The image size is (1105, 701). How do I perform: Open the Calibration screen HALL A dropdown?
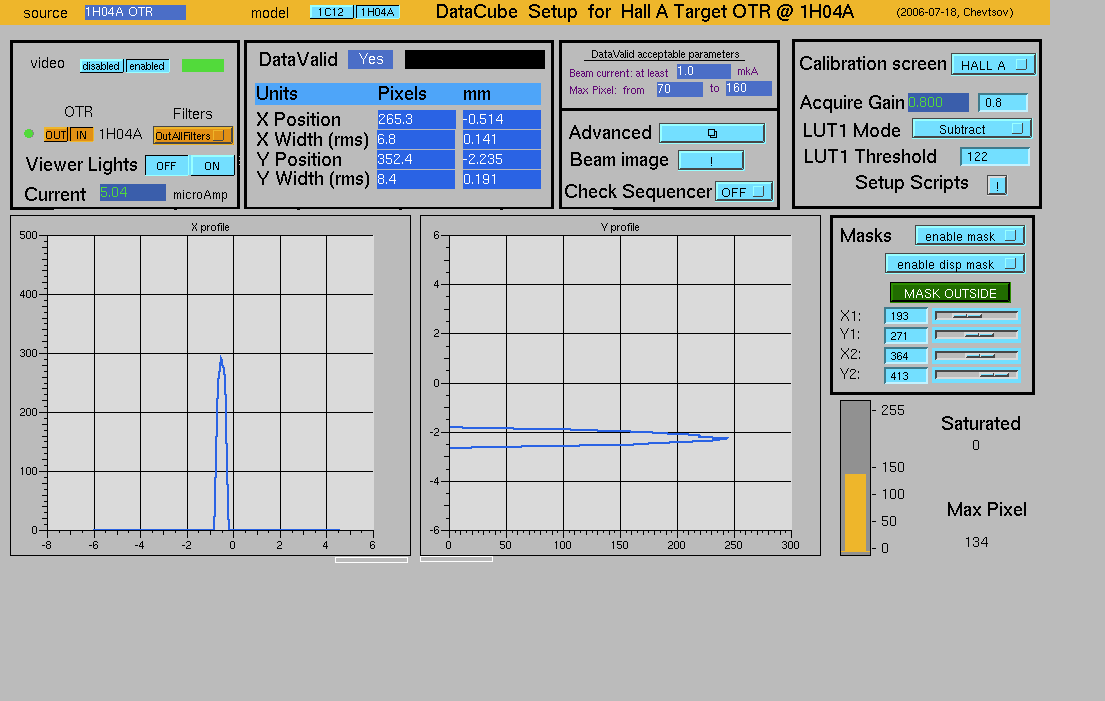click(x=994, y=65)
